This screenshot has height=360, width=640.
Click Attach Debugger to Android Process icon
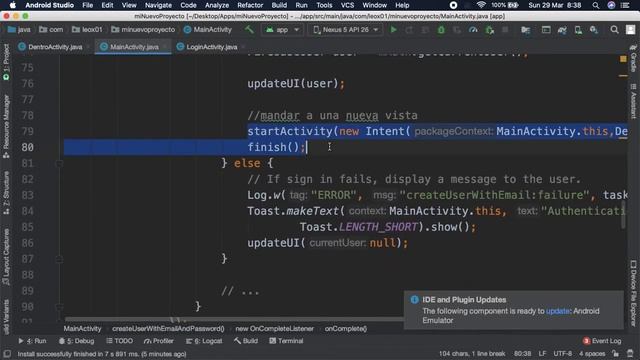click(x=489, y=30)
